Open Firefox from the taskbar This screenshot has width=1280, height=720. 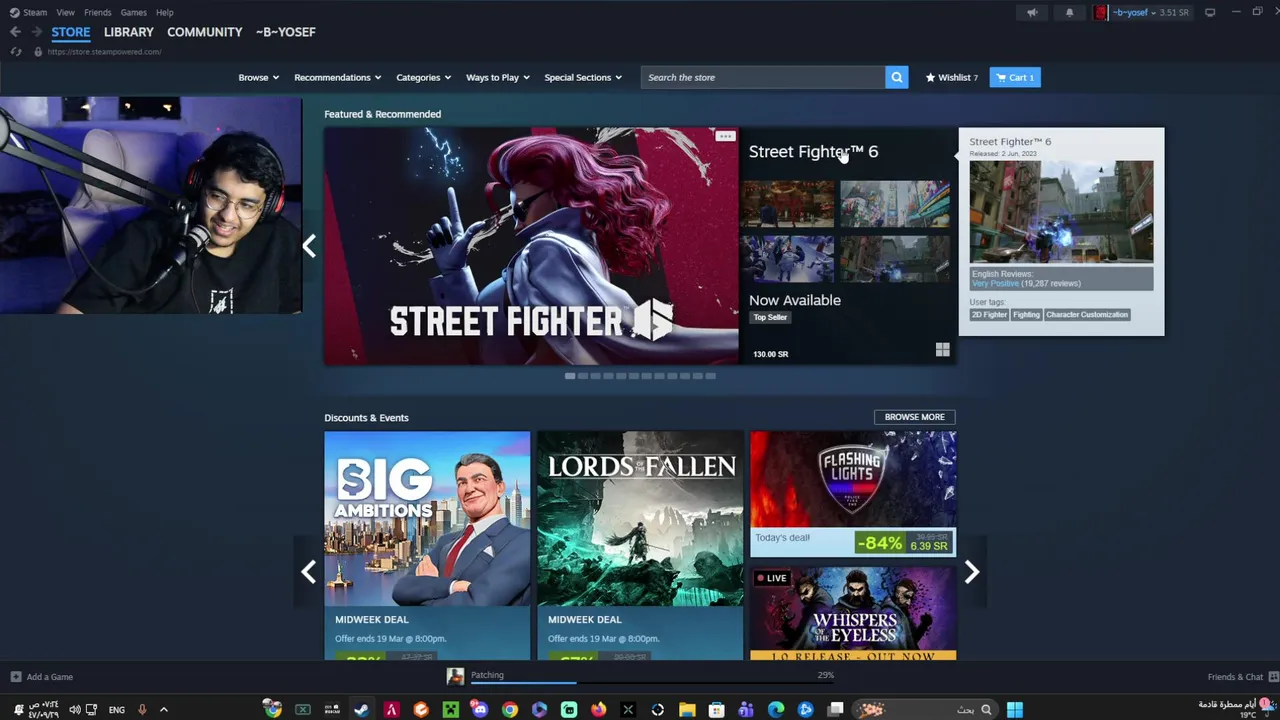(598, 710)
